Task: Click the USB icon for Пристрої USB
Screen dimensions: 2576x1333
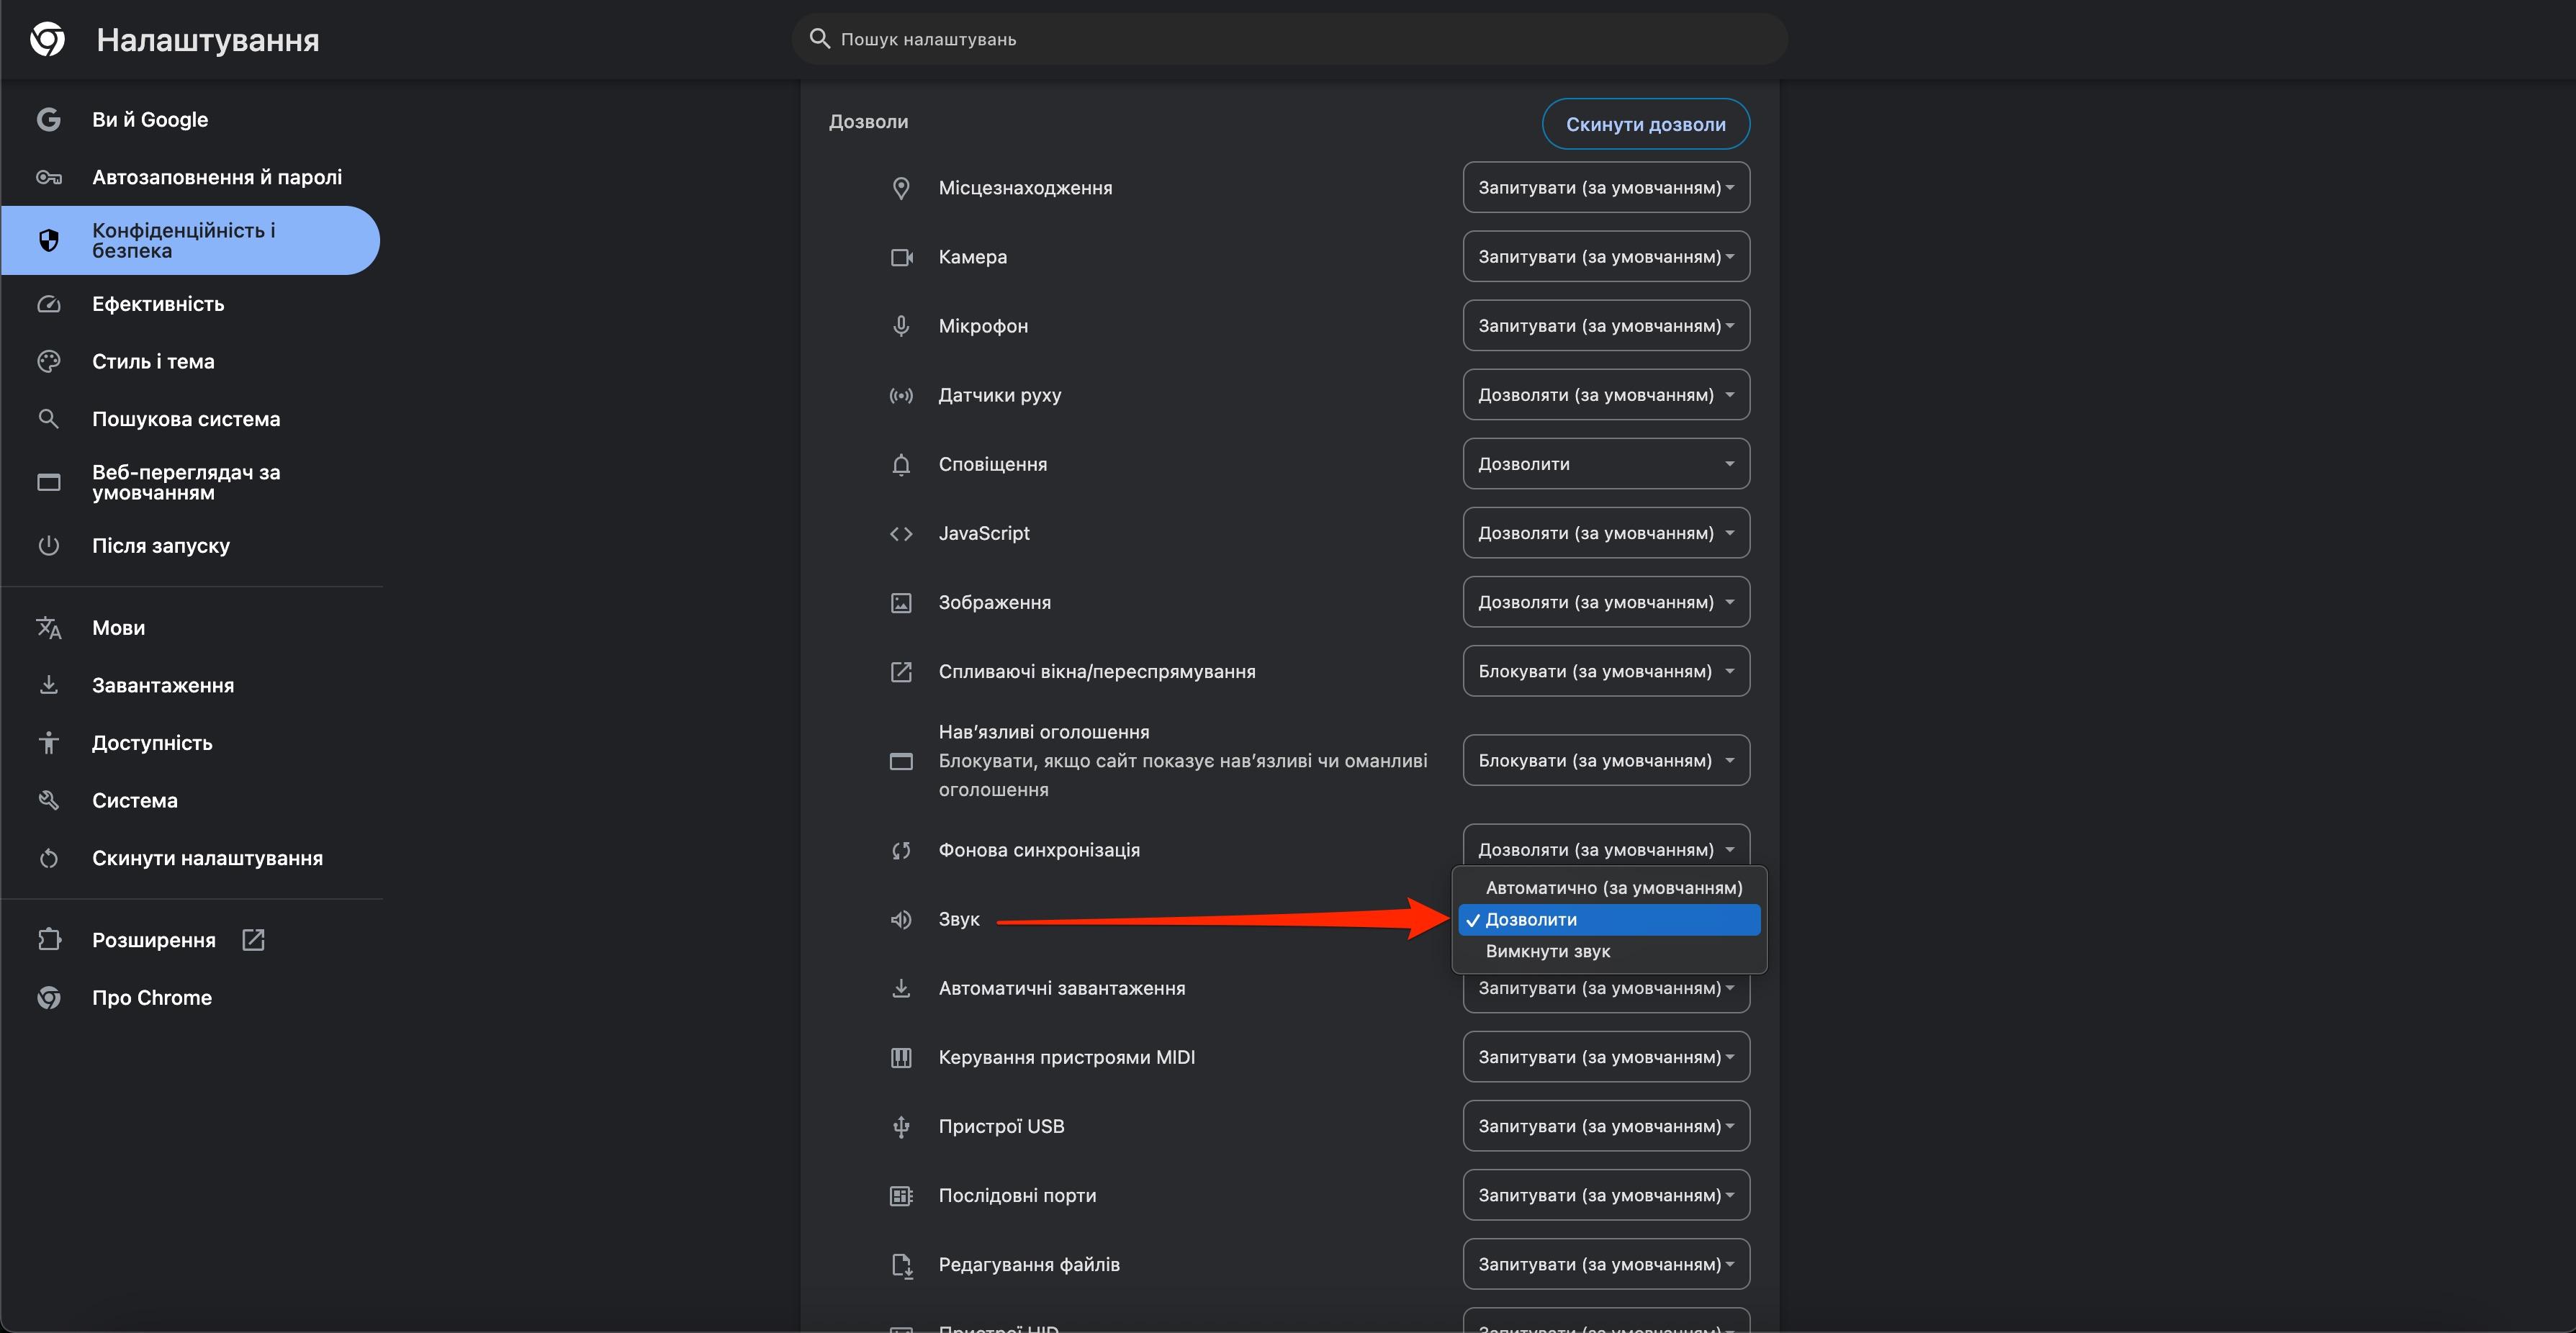Action: click(x=901, y=1126)
